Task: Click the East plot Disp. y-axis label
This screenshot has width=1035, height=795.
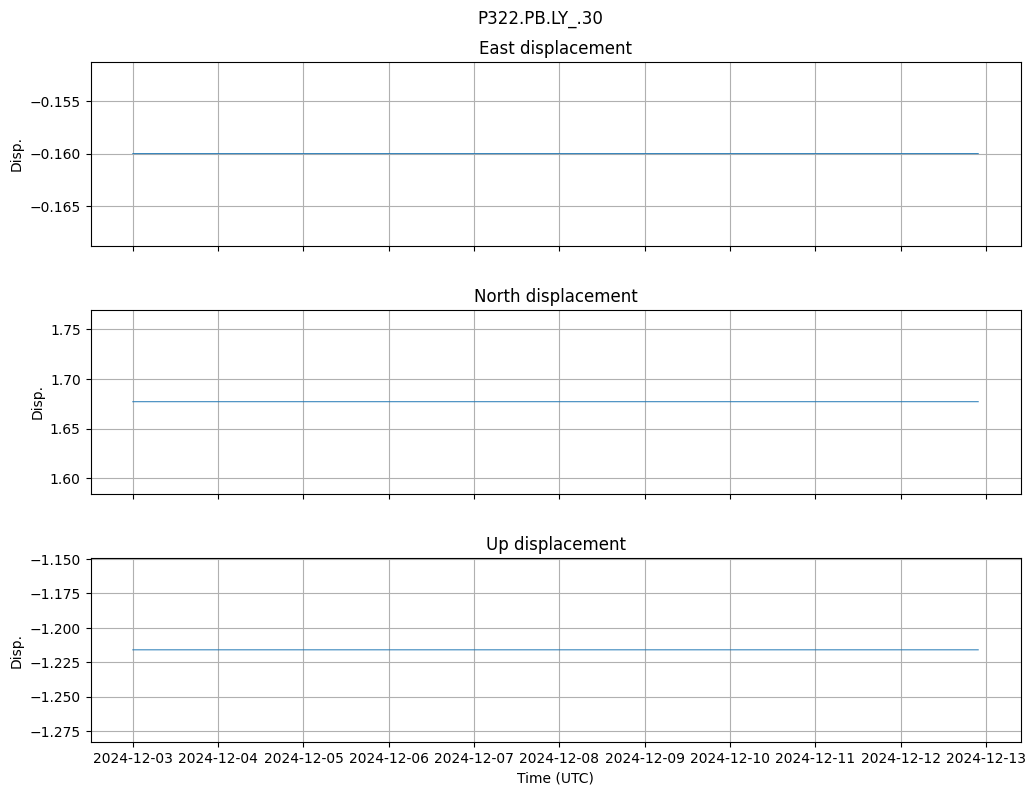Action: (17, 154)
